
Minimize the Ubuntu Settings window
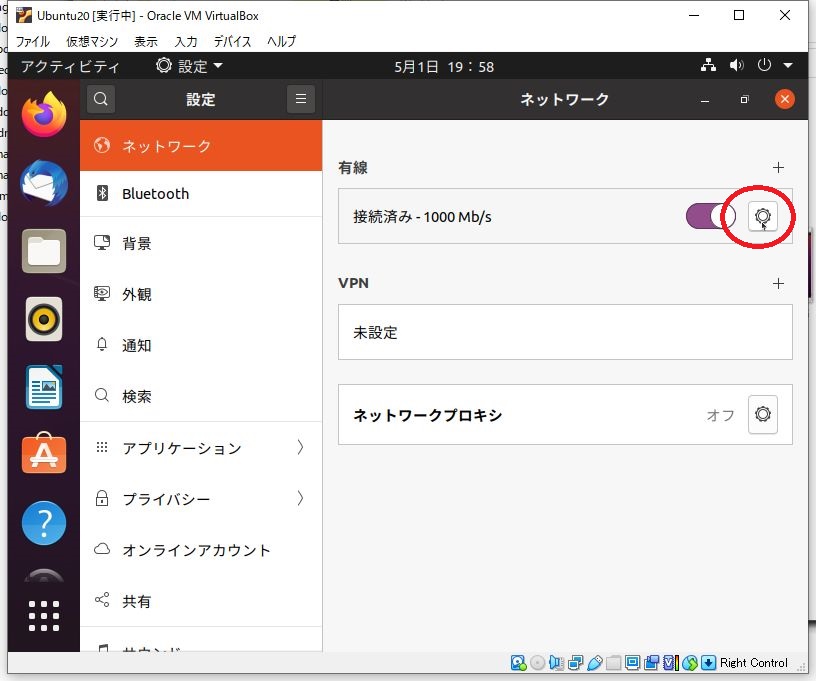705,100
